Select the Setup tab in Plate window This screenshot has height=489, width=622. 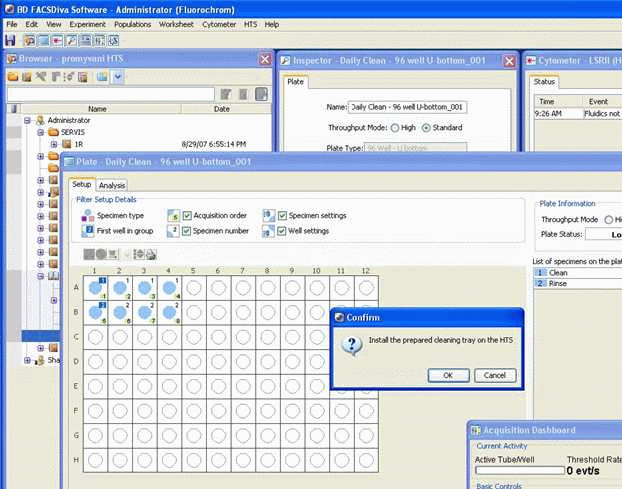coord(82,184)
